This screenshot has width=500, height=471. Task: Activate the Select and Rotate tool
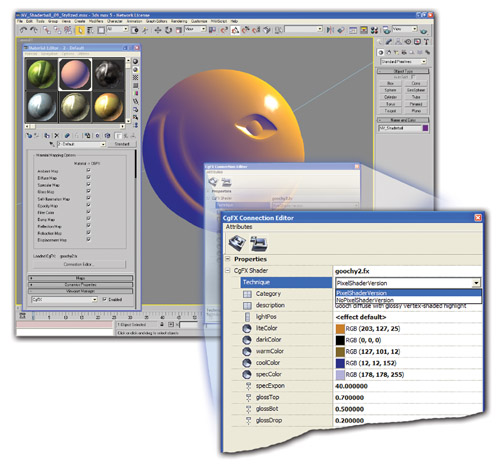(168, 30)
